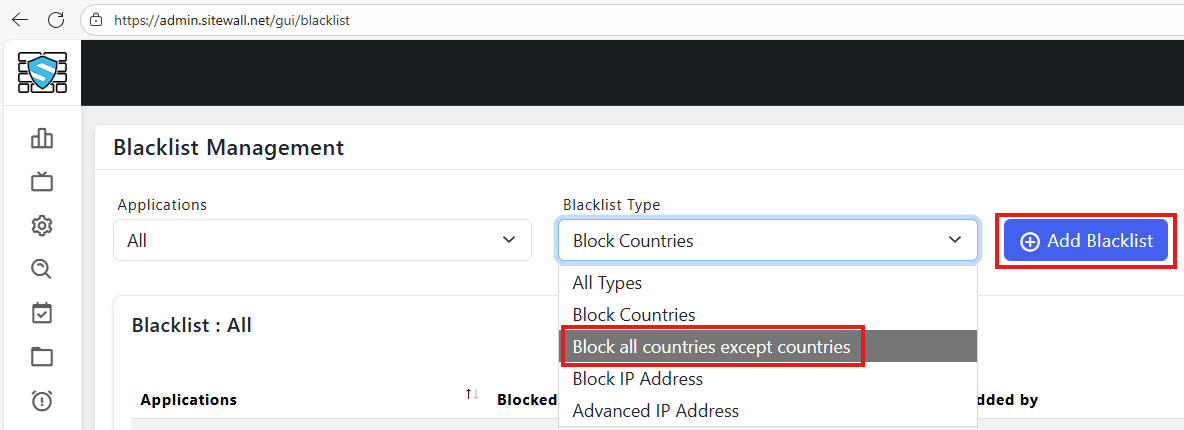Viewport: 1184px width, 430px height.
Task: Toggle sort arrows on Applications column
Action: pyautogui.click(x=472, y=395)
